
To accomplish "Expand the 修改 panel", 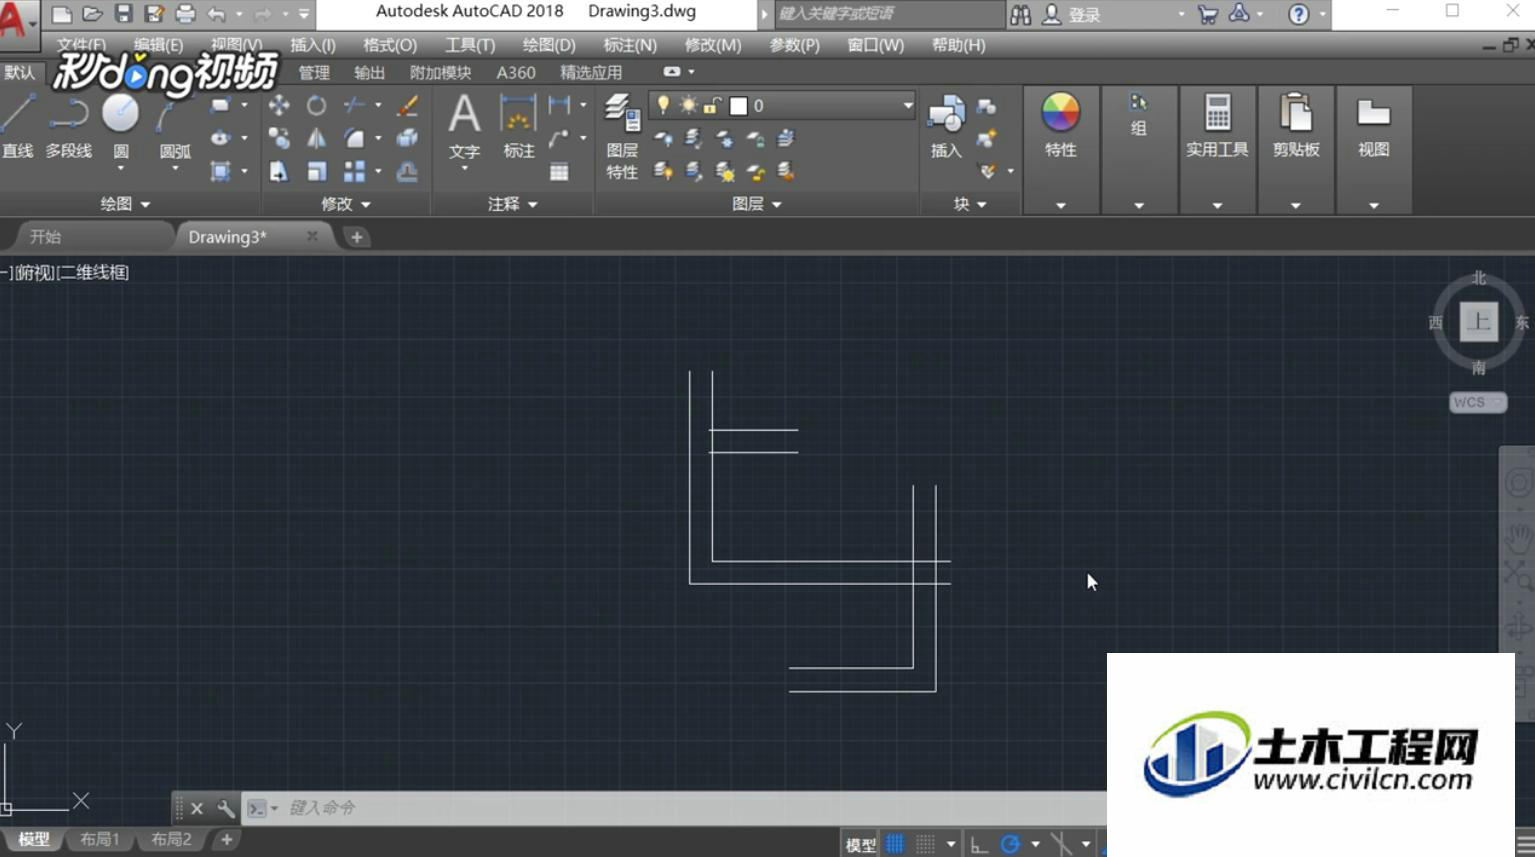I will coord(345,204).
